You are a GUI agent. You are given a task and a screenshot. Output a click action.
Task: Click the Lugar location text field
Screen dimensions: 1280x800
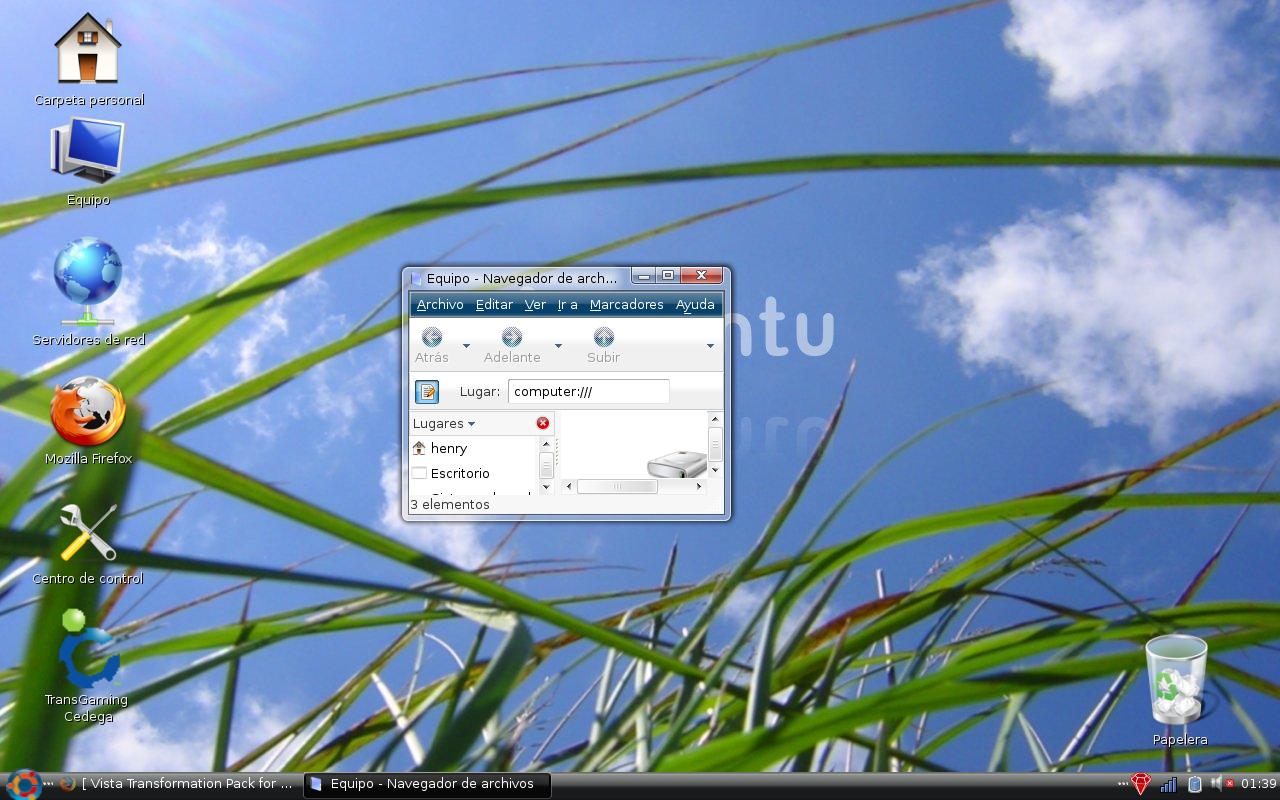[588, 392]
